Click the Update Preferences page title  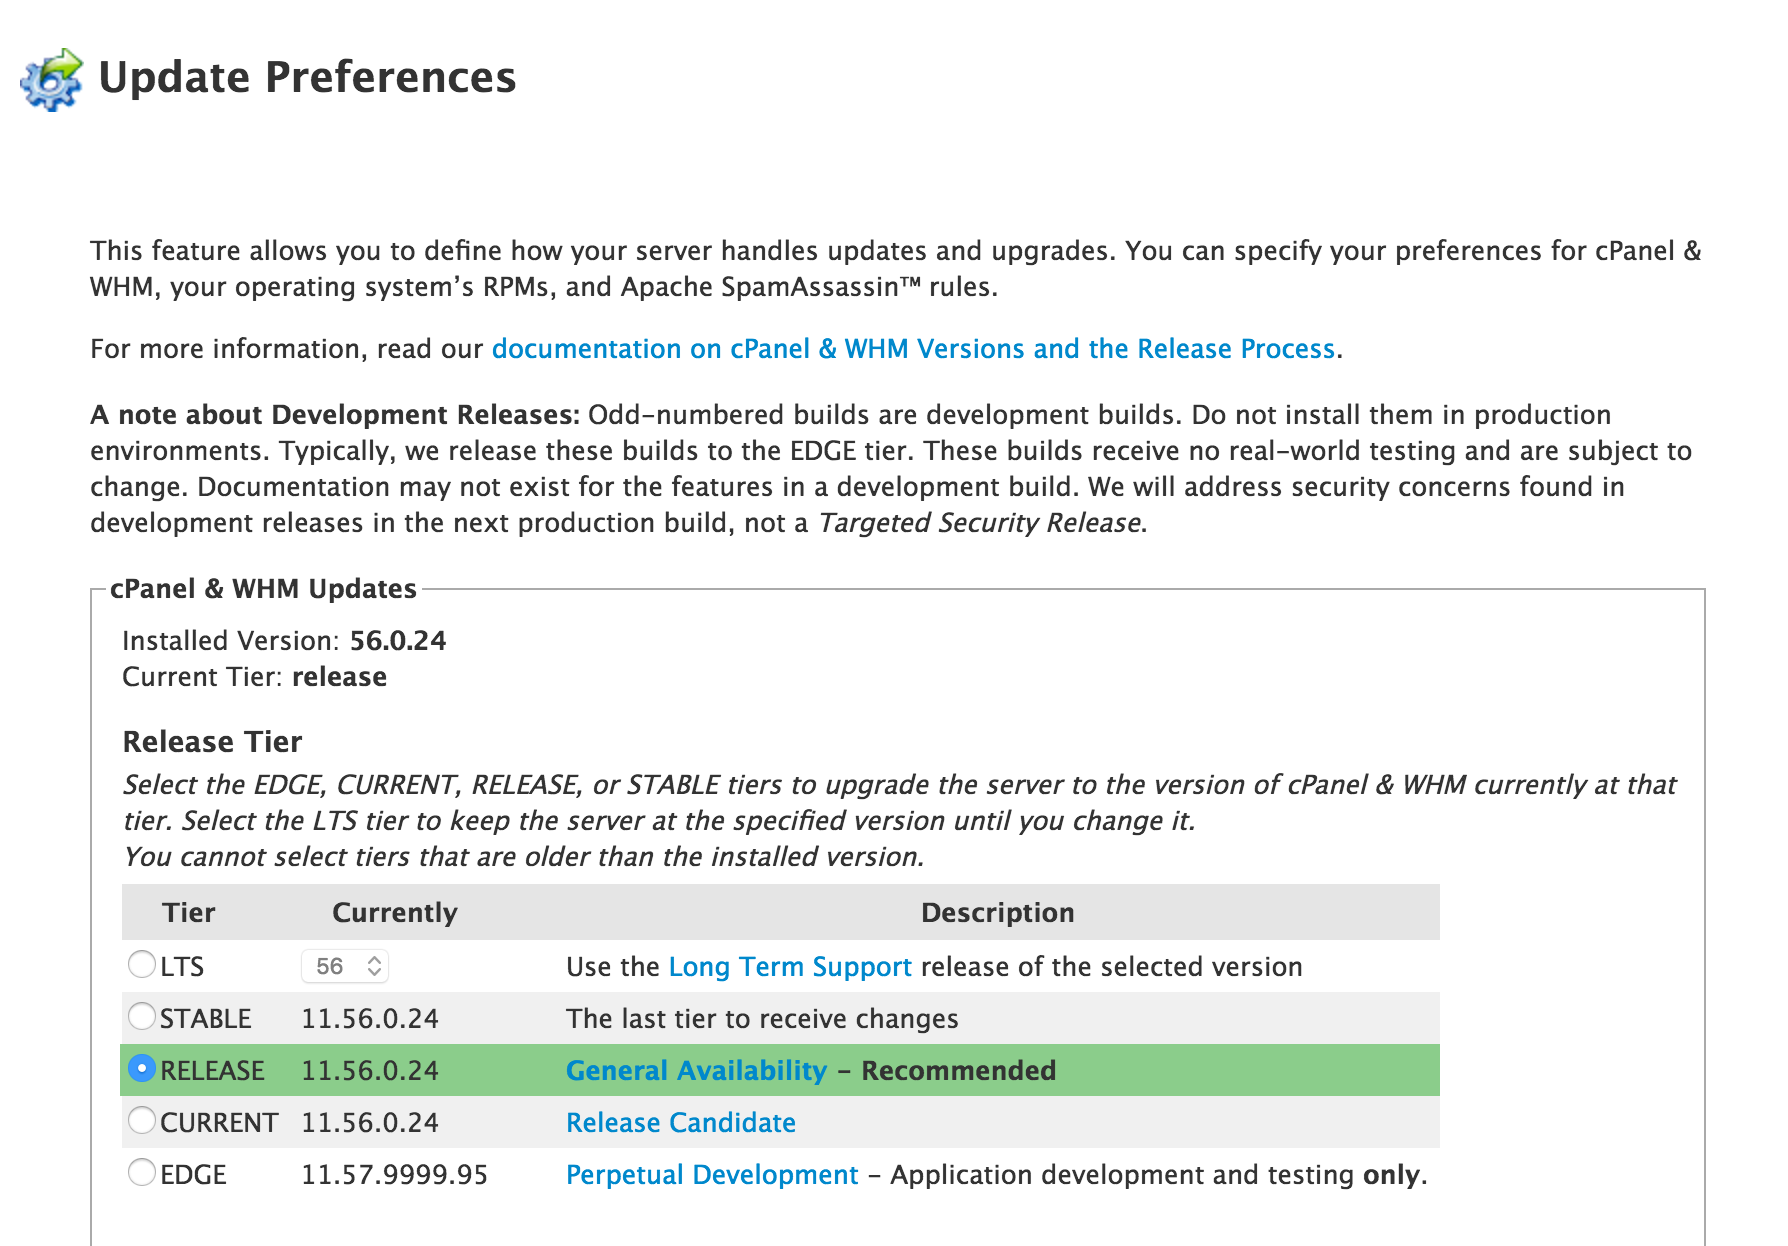point(307,78)
